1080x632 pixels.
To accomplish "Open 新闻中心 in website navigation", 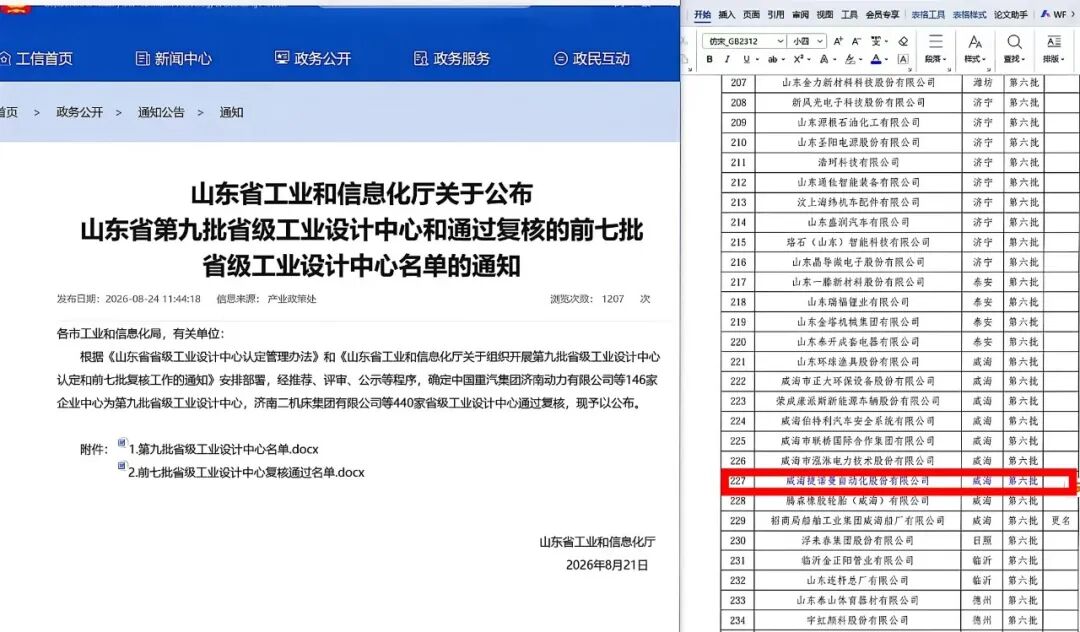I will [174, 59].
